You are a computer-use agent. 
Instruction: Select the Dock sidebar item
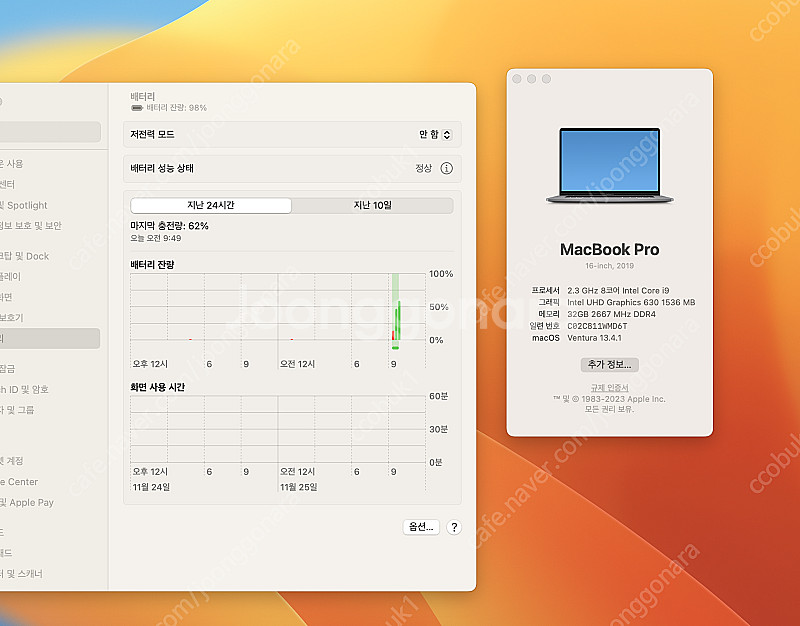pos(24,256)
